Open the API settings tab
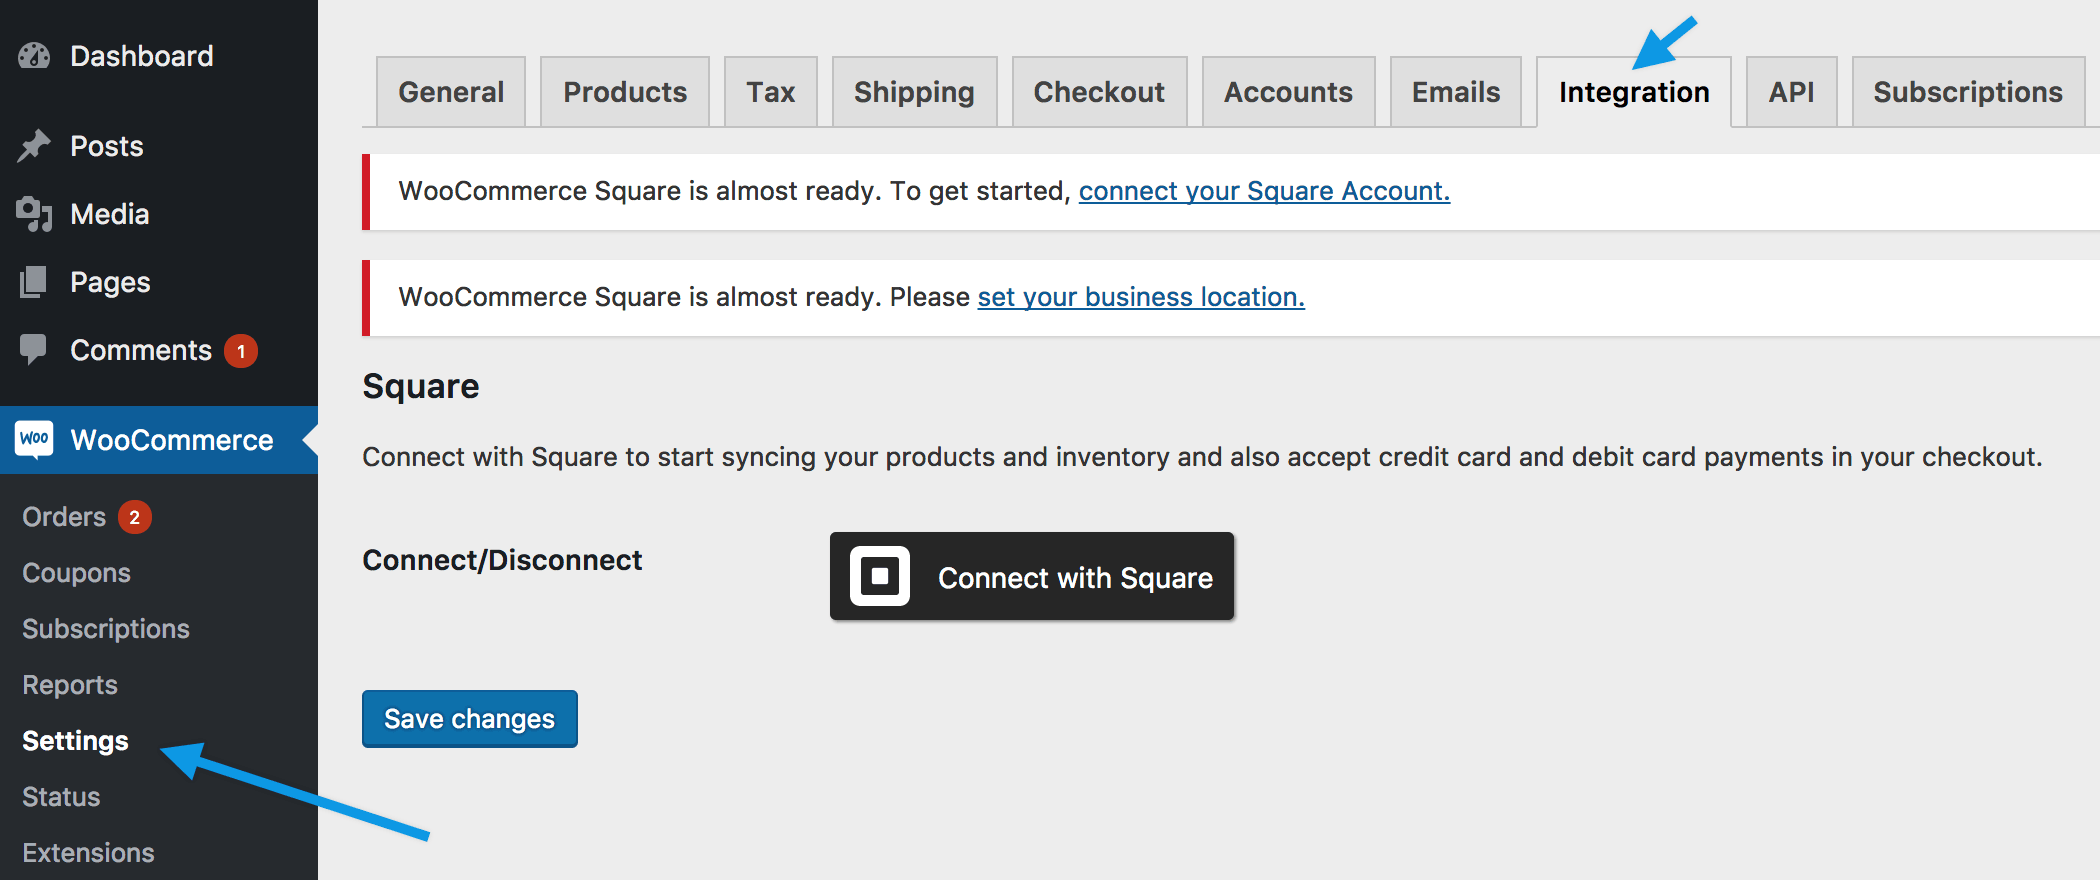Viewport: 2100px width, 880px height. pos(1791,92)
